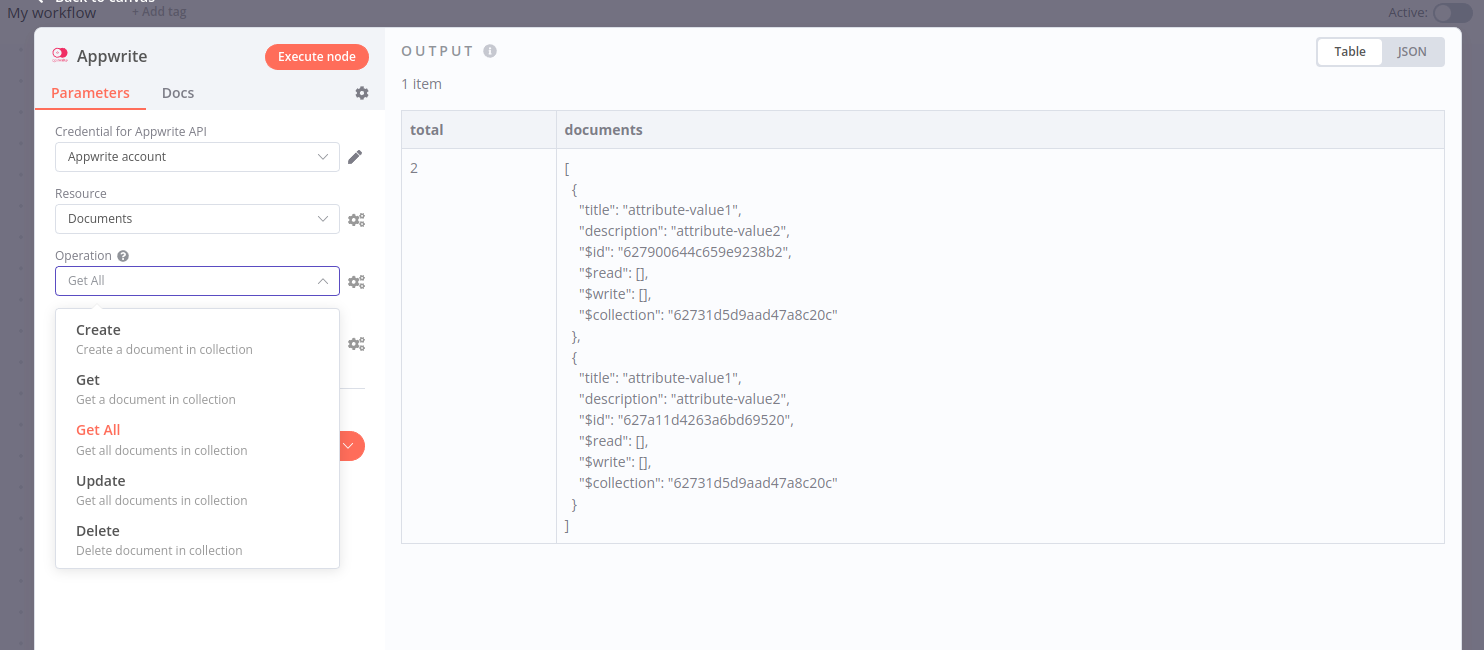Click the id value 627900644c659e9238b2
The width and height of the screenshot is (1484, 650).
pos(704,252)
